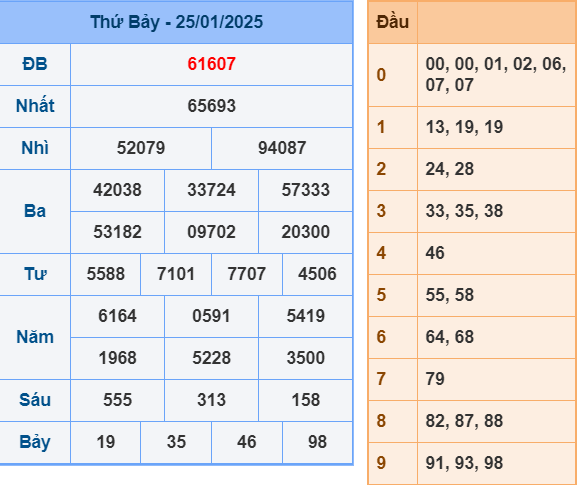Select the Tư prize label

click(x=35, y=274)
